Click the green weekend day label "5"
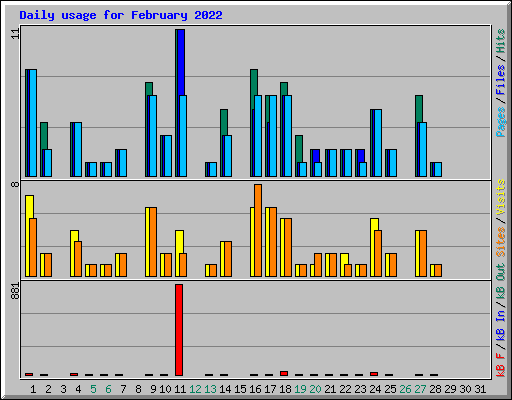512x400 pixels. point(93,389)
